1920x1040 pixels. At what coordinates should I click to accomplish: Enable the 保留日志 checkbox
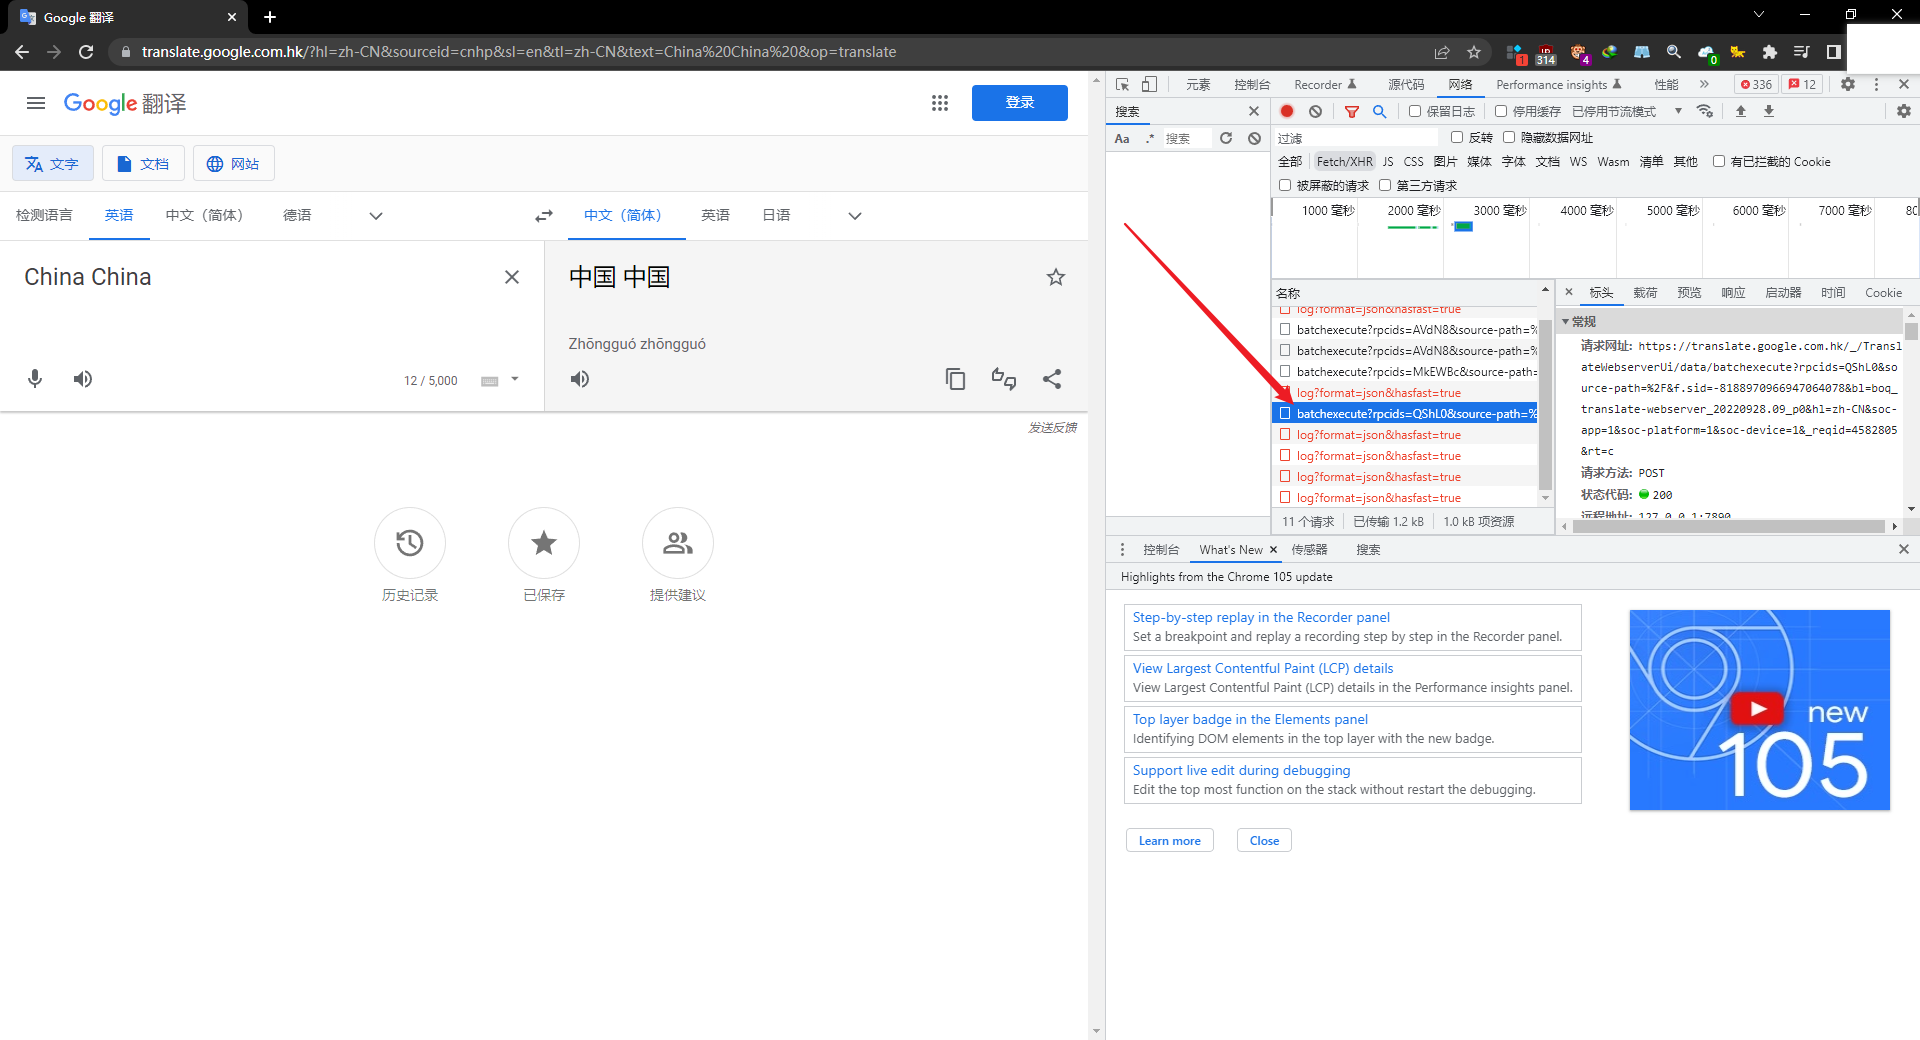point(1415,111)
